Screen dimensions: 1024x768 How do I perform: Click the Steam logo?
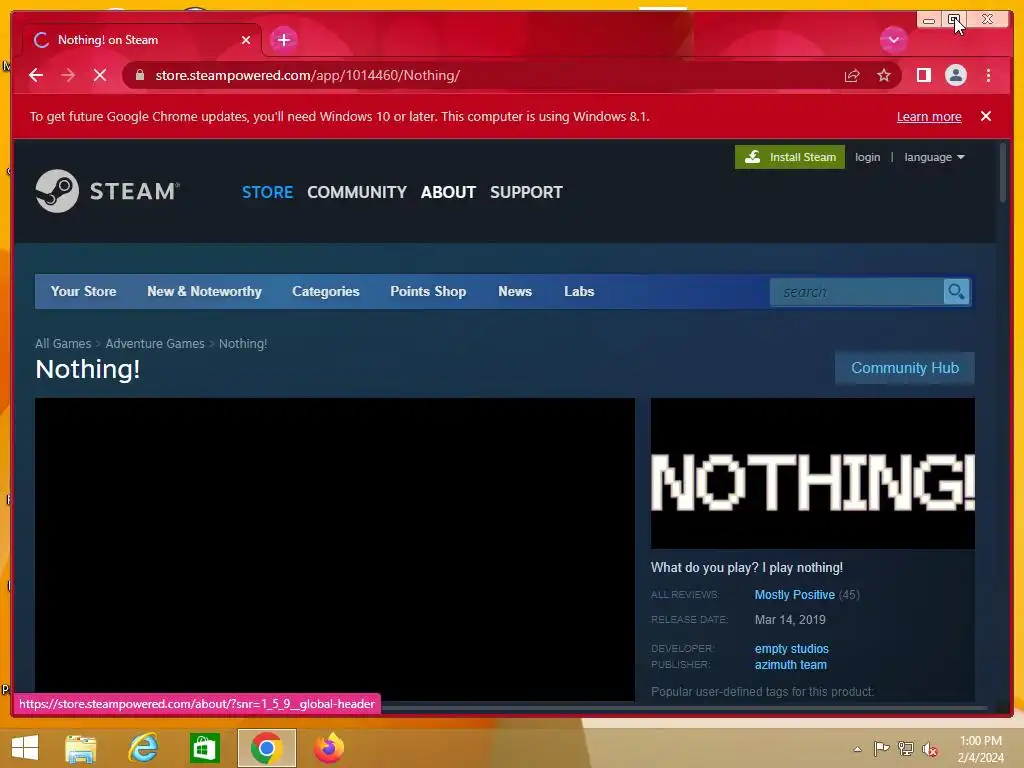pos(108,191)
